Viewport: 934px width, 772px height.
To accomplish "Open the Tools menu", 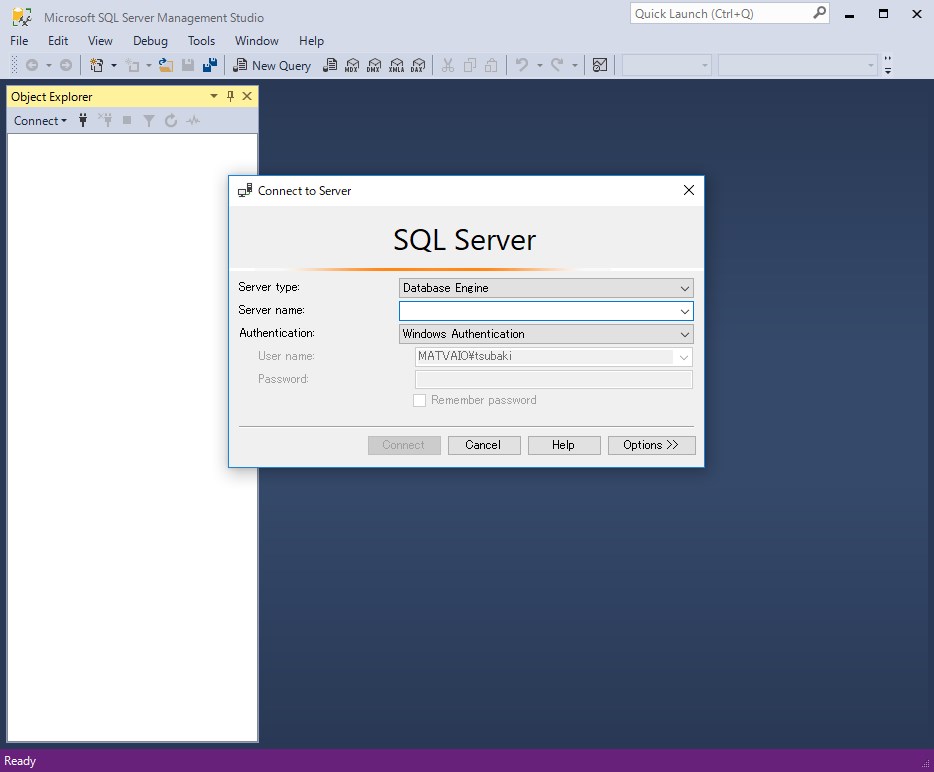I will (201, 41).
